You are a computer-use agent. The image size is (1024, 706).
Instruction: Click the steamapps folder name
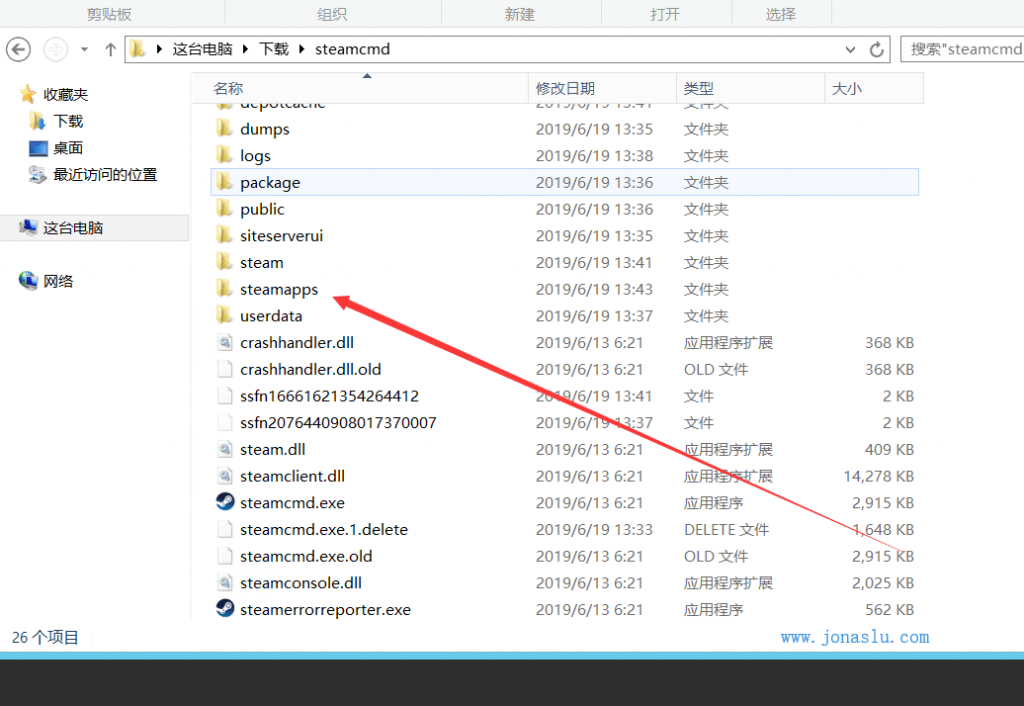279,289
